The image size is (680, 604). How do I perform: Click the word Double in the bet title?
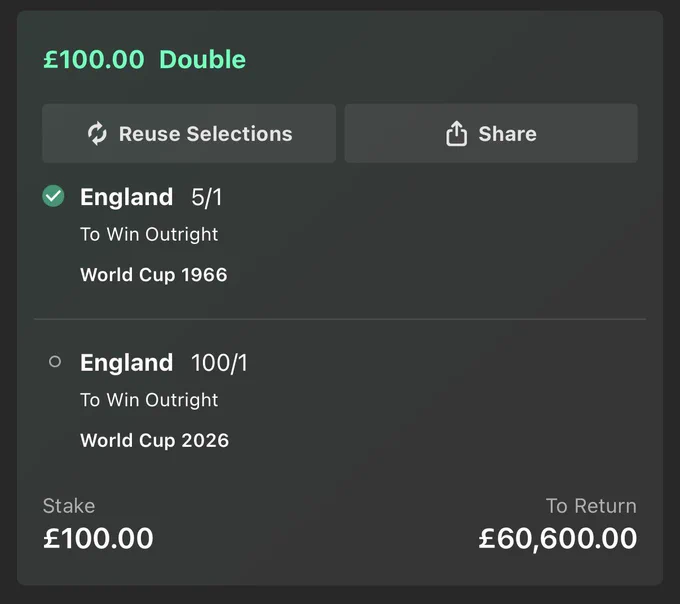point(203,59)
